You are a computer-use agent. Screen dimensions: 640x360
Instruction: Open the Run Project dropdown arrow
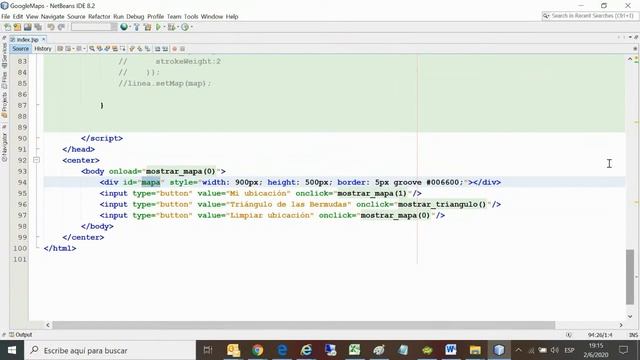[164, 27]
